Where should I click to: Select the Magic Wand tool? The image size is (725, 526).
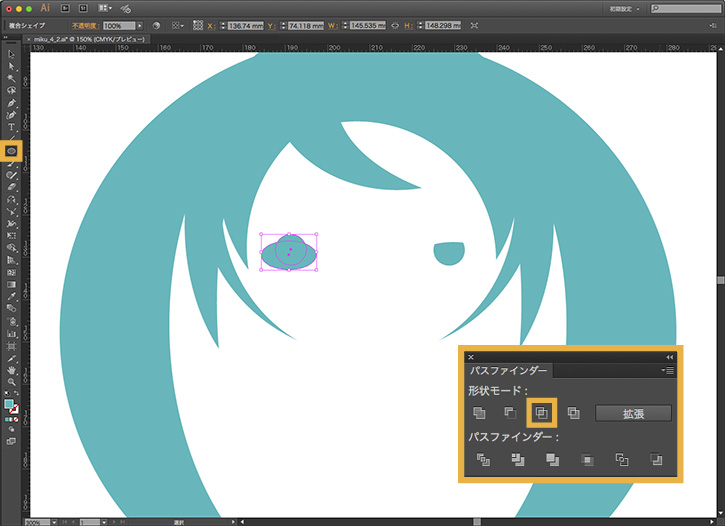[x=11, y=78]
